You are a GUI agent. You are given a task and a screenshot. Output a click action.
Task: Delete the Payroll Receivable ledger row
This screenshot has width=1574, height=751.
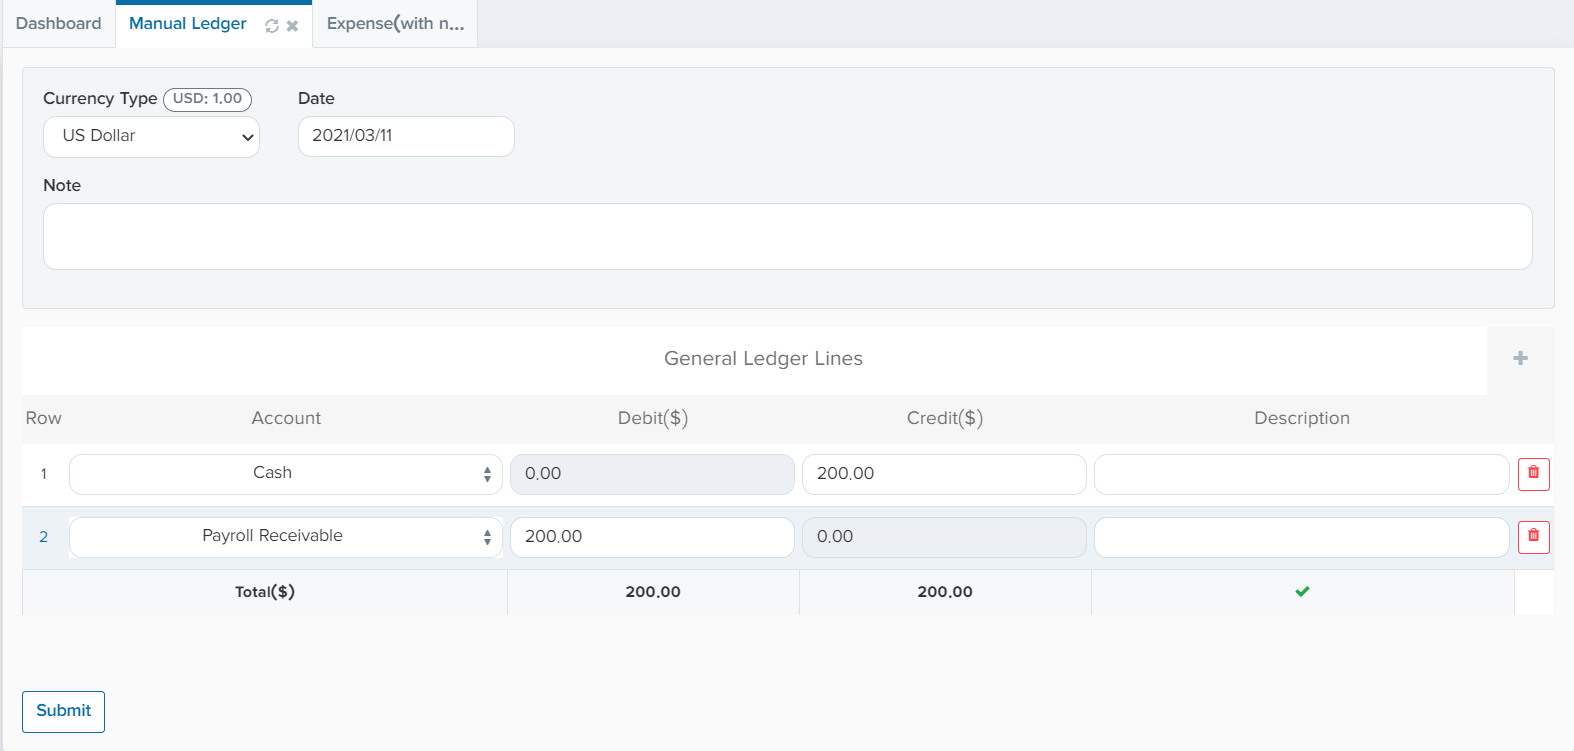[1533, 537]
